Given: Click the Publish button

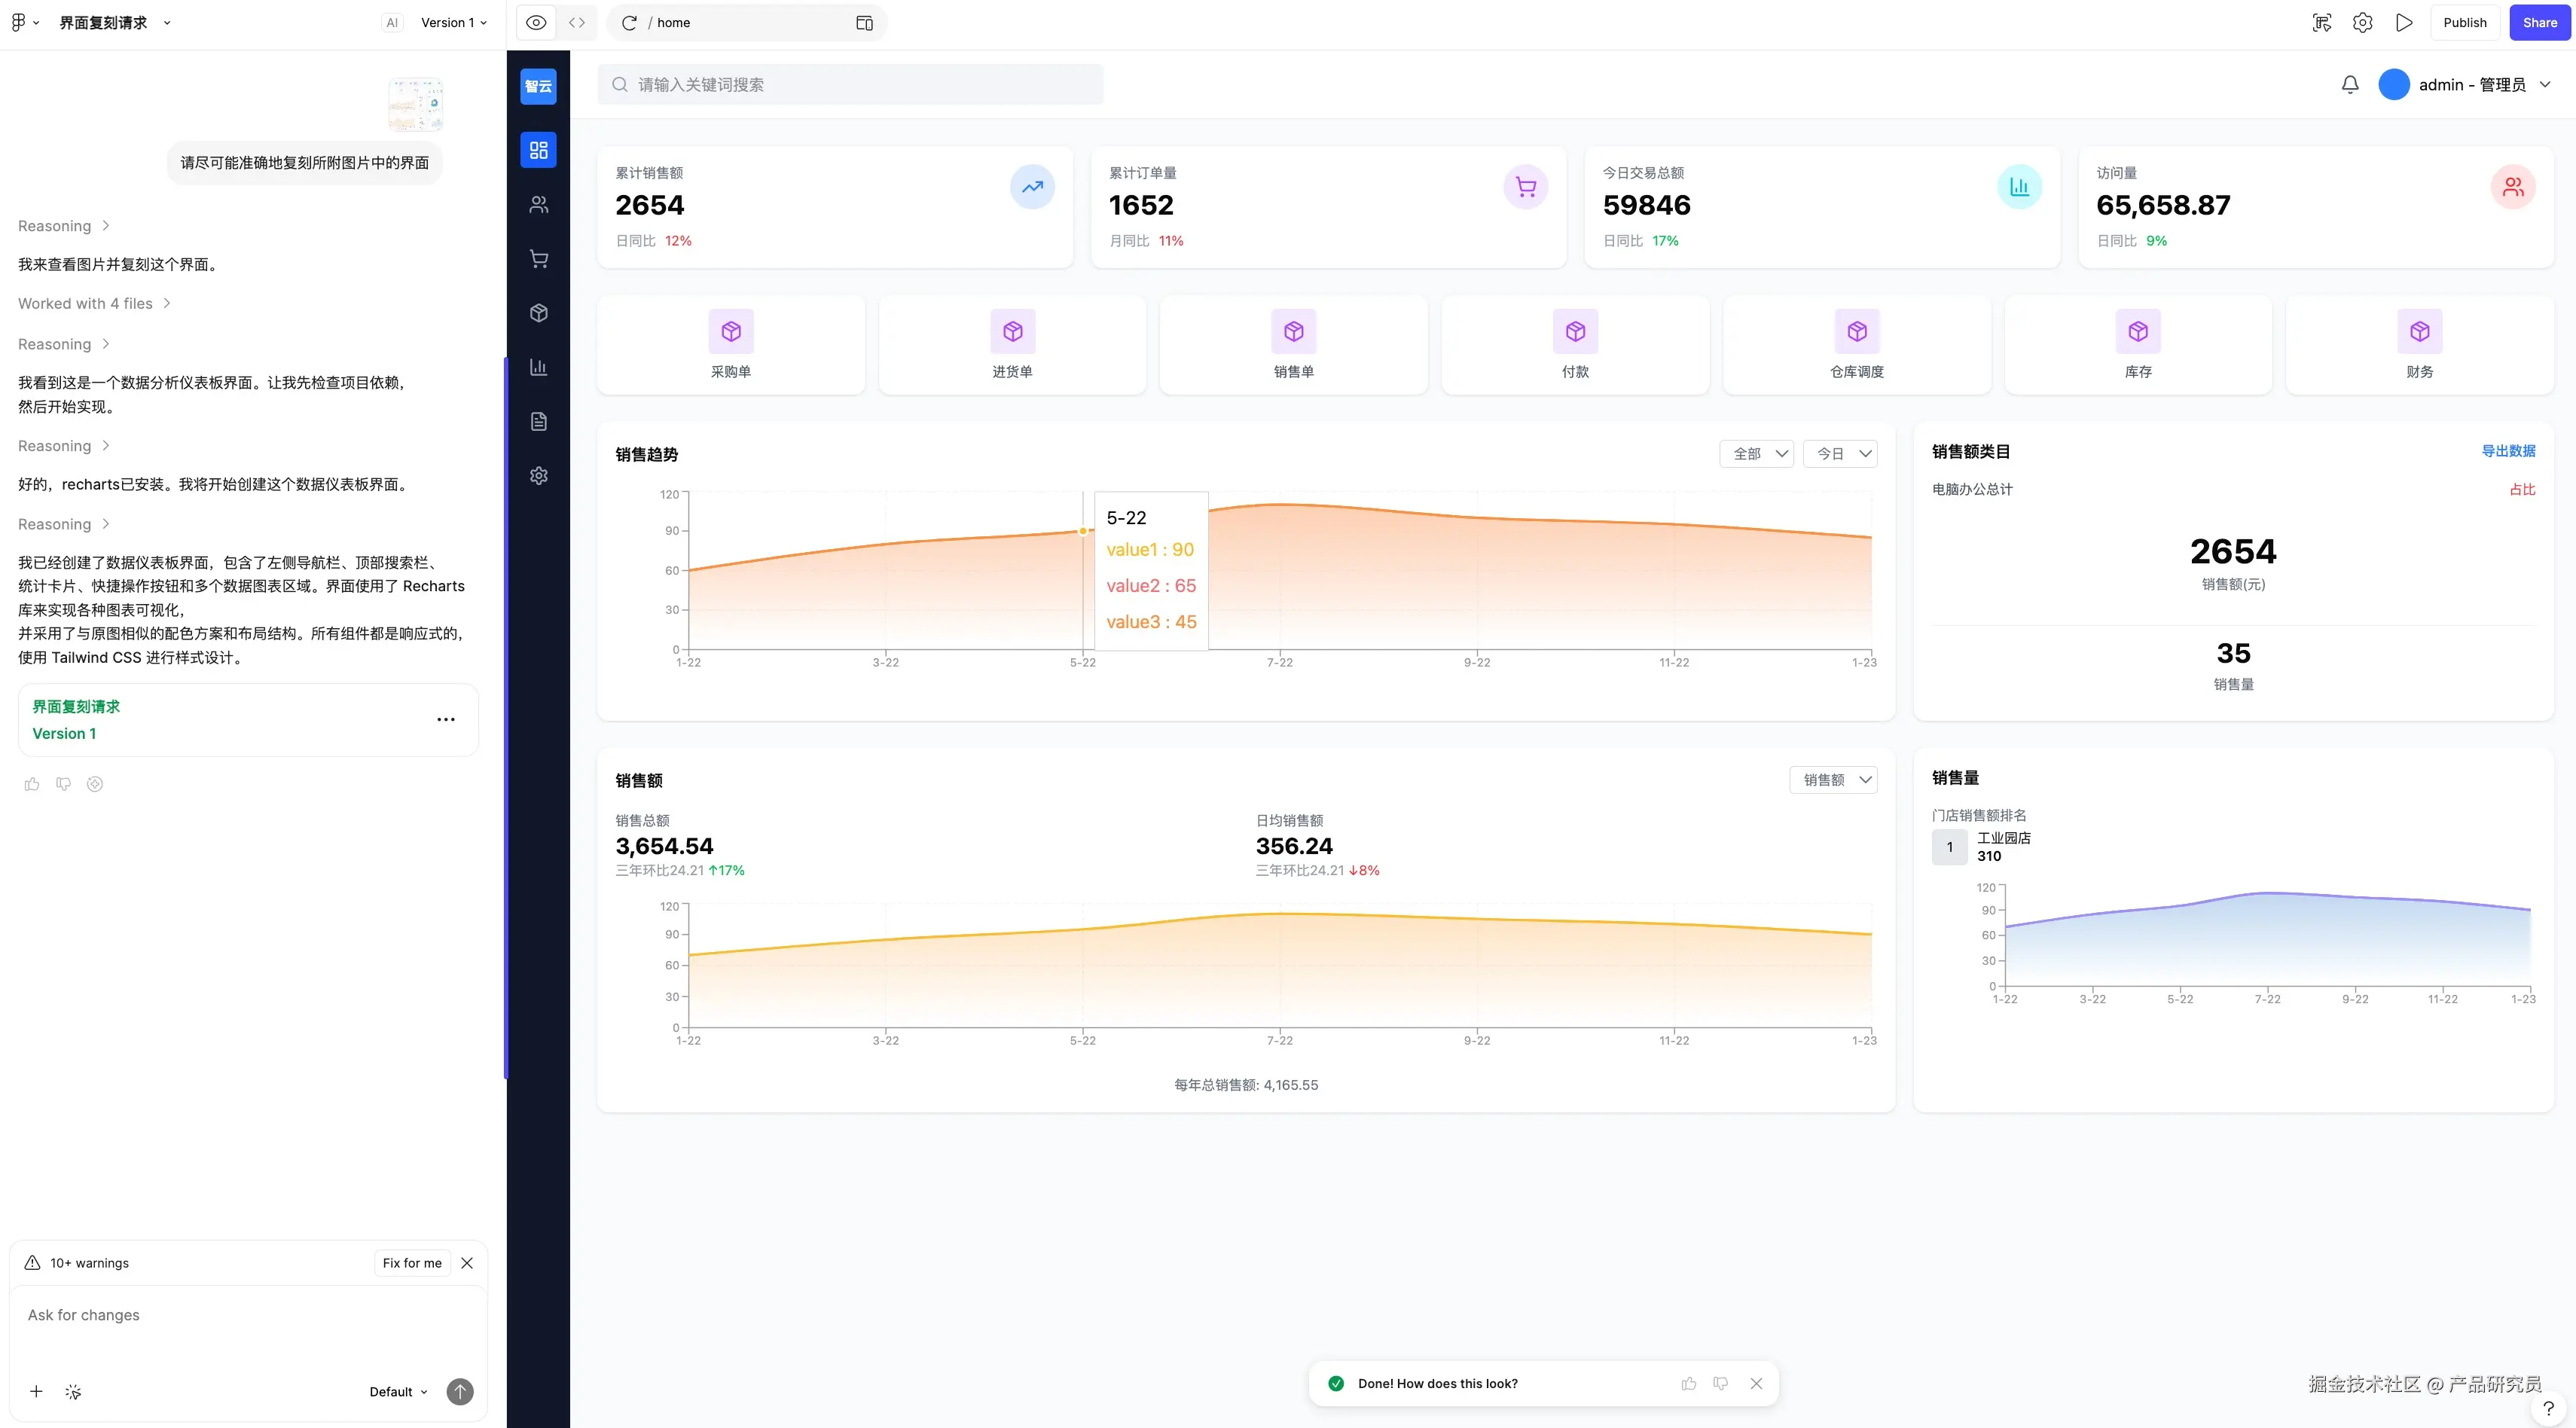Looking at the screenshot, I should click(2464, 23).
